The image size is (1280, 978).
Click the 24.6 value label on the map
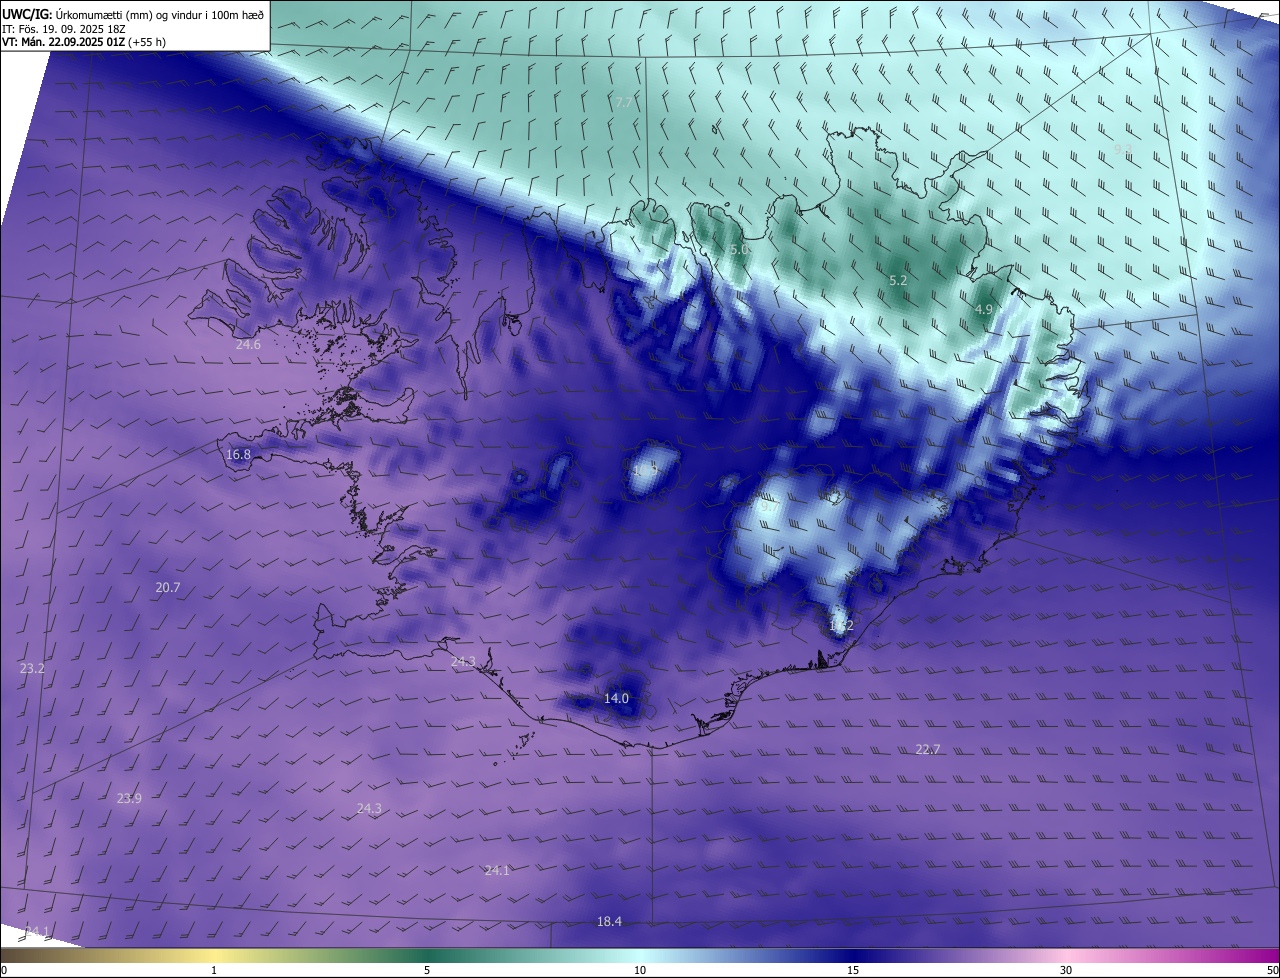248,345
